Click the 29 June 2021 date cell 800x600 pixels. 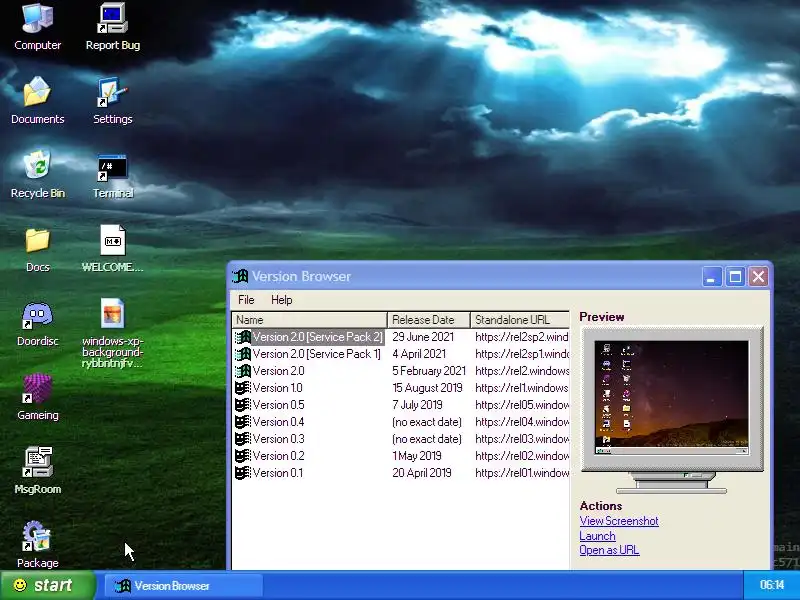(423, 337)
